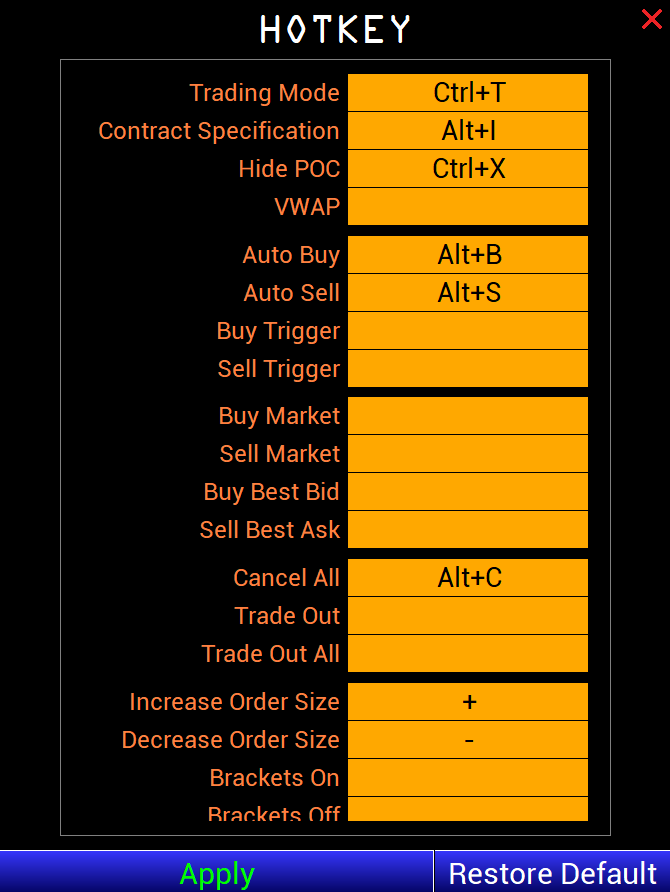Viewport: 670px width, 892px height.
Task: Select the Increase Order Size hotkey field
Action: pos(468,702)
